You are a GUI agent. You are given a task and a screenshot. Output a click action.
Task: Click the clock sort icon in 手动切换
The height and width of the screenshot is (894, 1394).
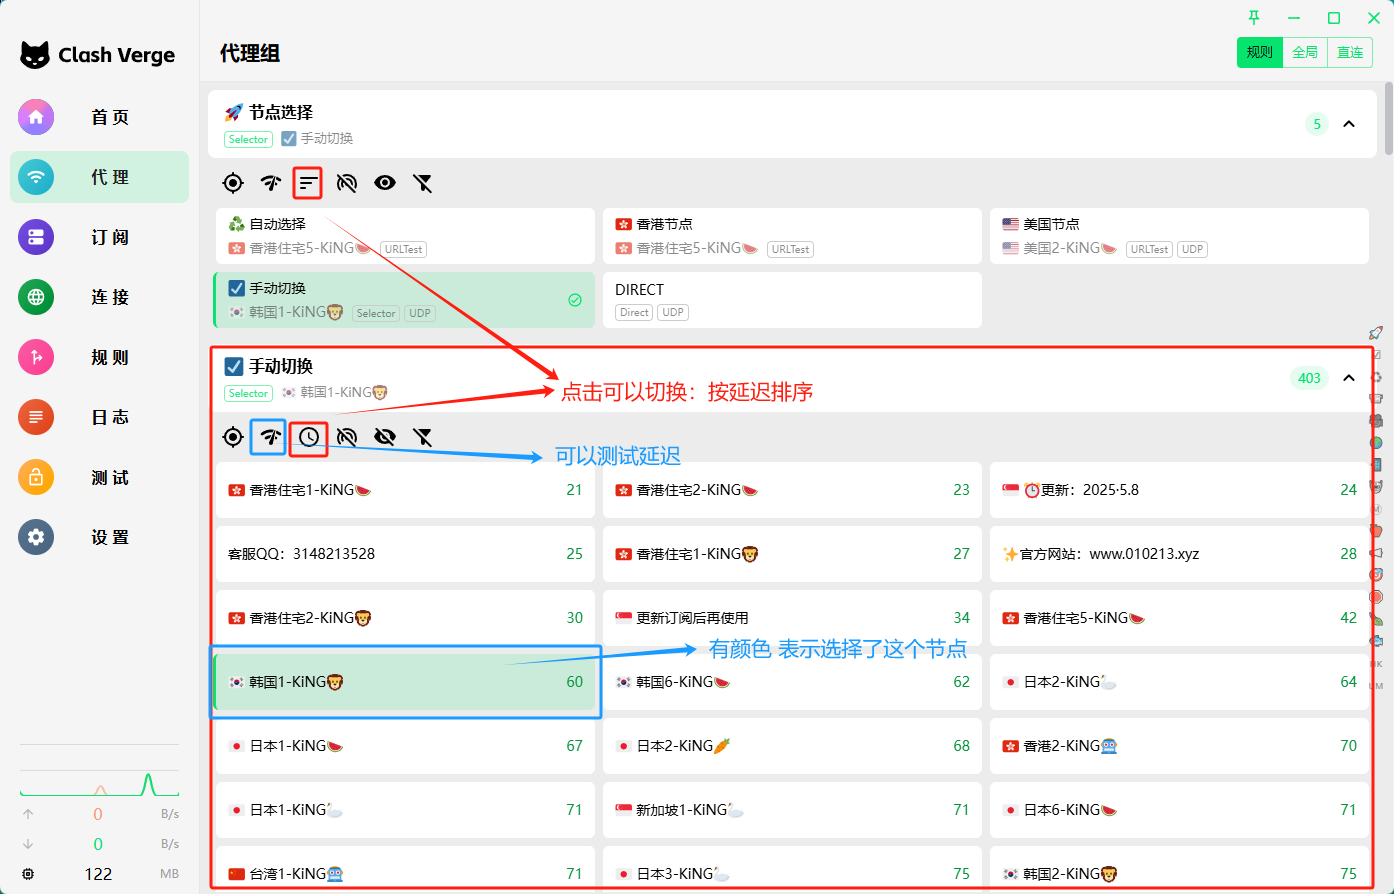(x=308, y=437)
